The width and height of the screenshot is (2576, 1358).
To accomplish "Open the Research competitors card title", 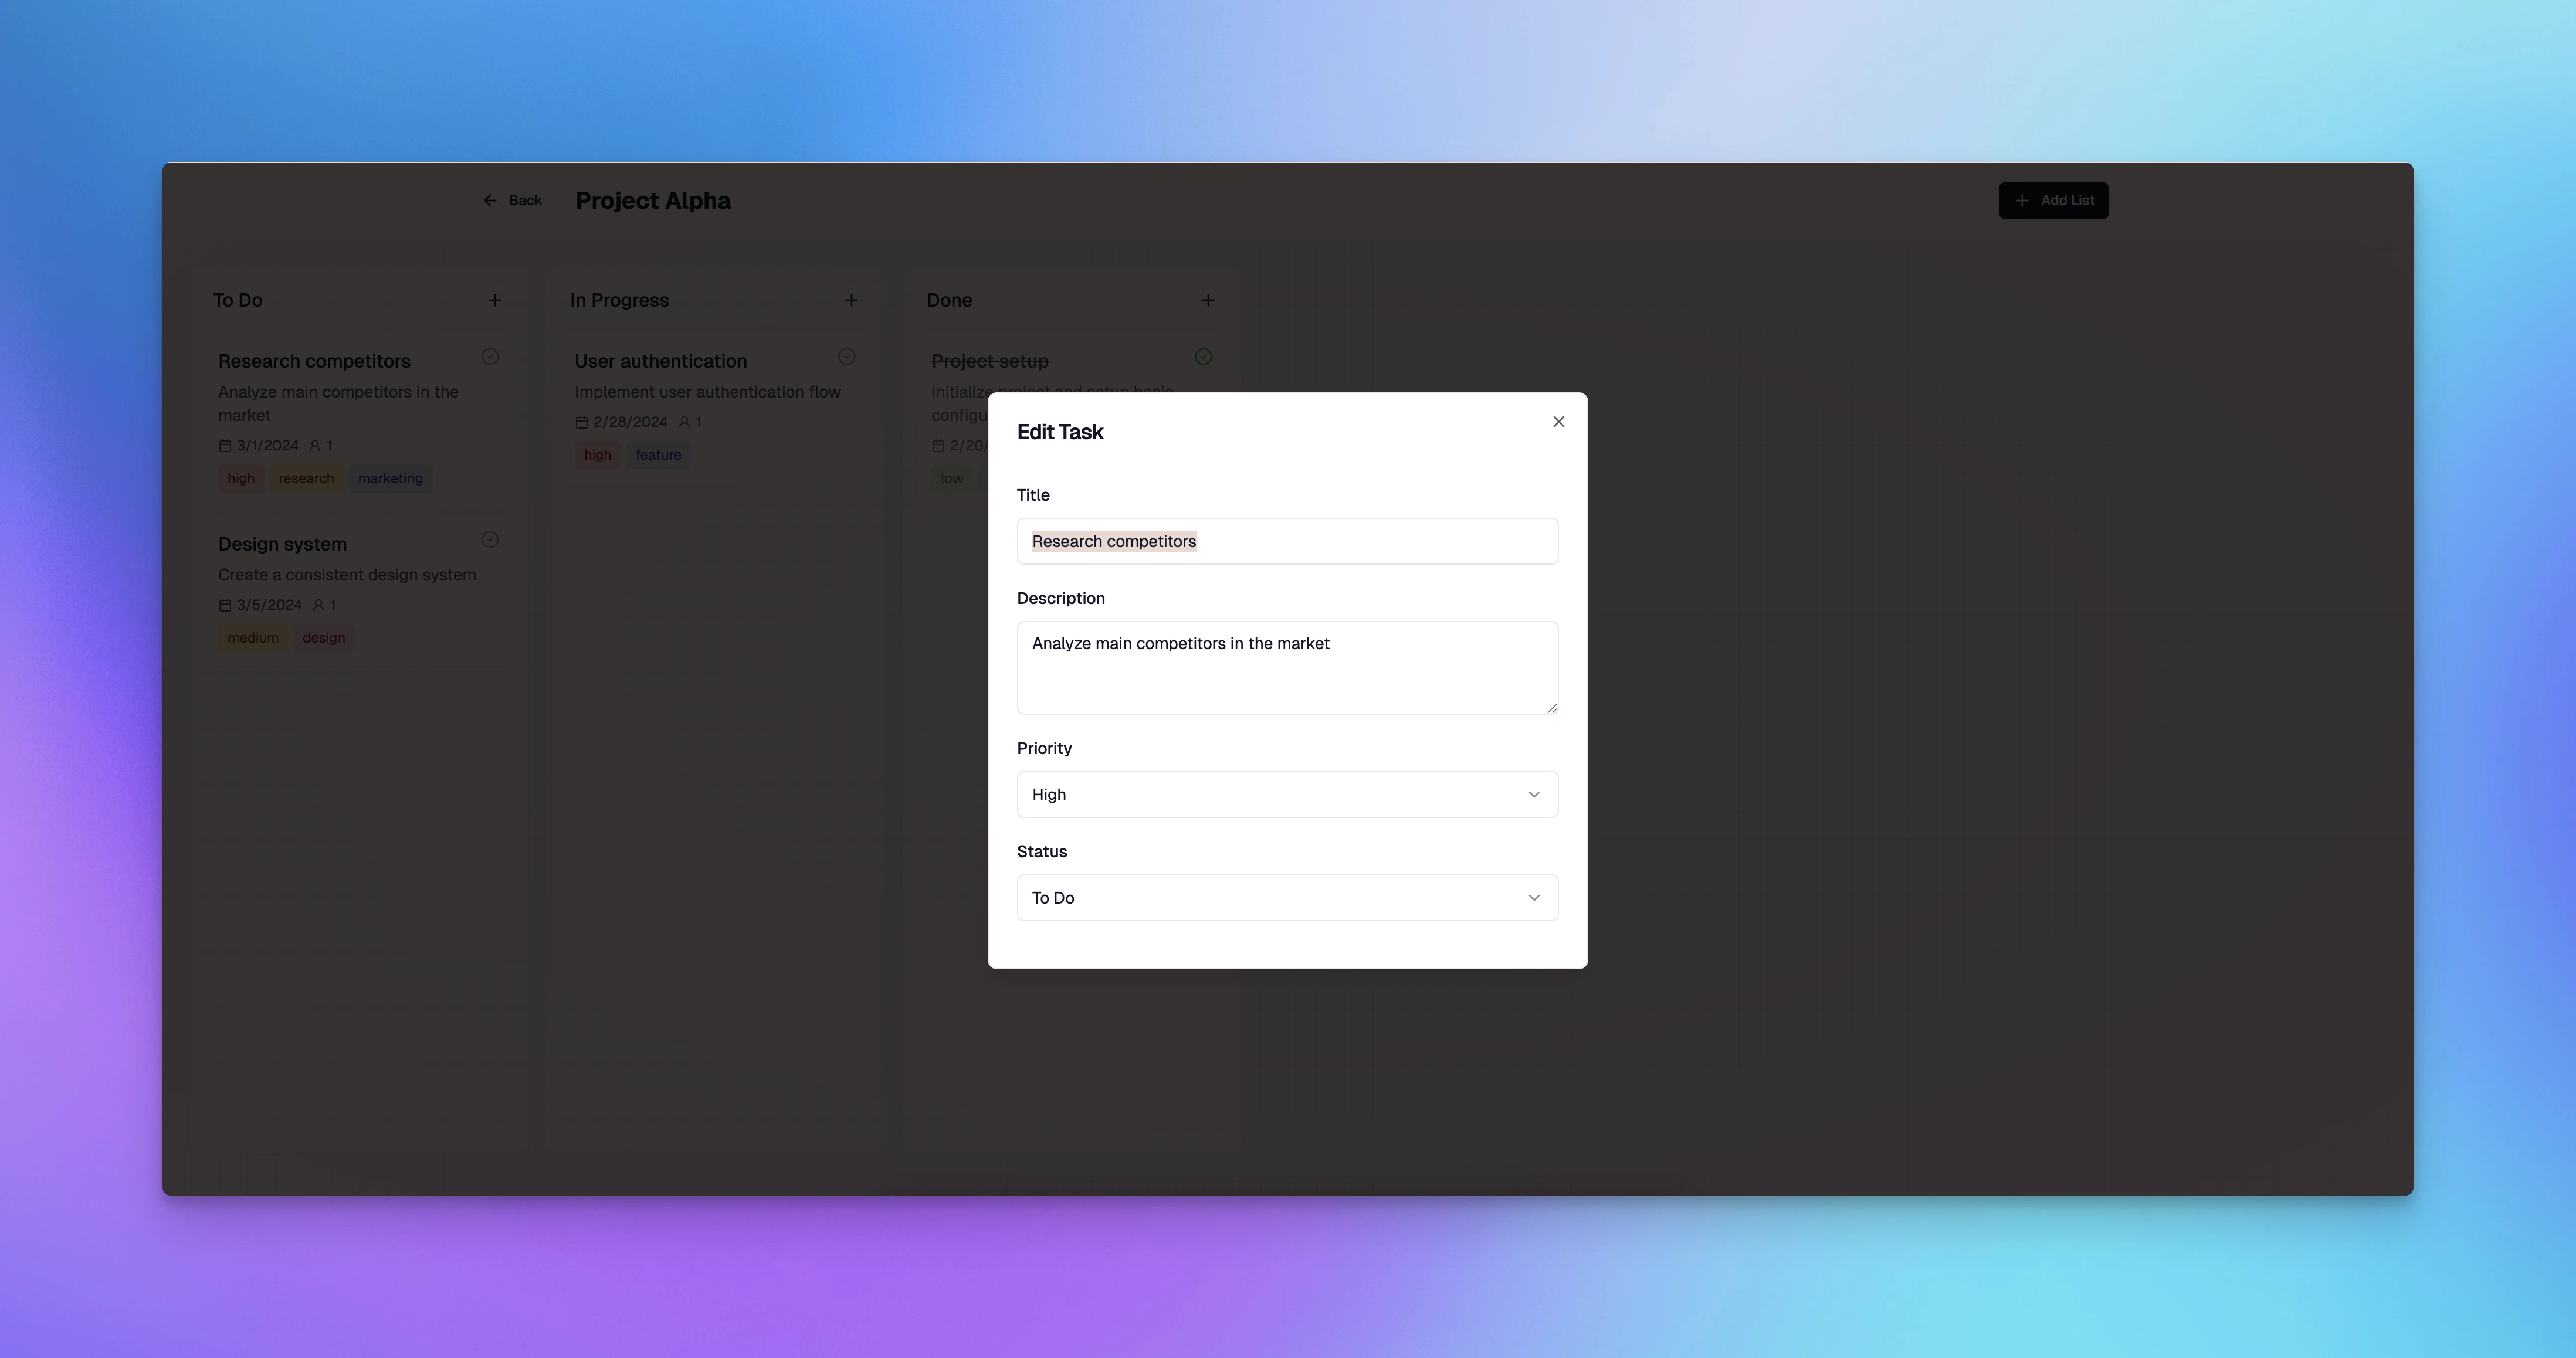I will coord(314,361).
